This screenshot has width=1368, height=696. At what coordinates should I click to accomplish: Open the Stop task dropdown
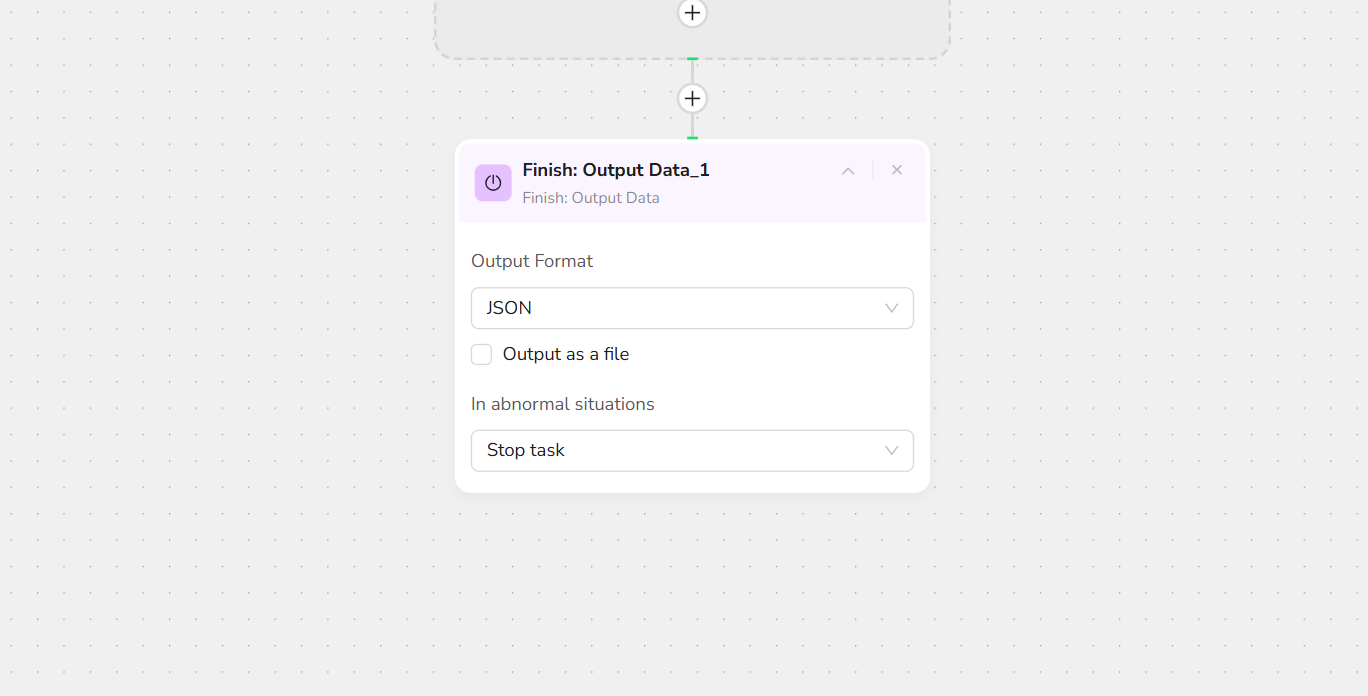(680, 450)
